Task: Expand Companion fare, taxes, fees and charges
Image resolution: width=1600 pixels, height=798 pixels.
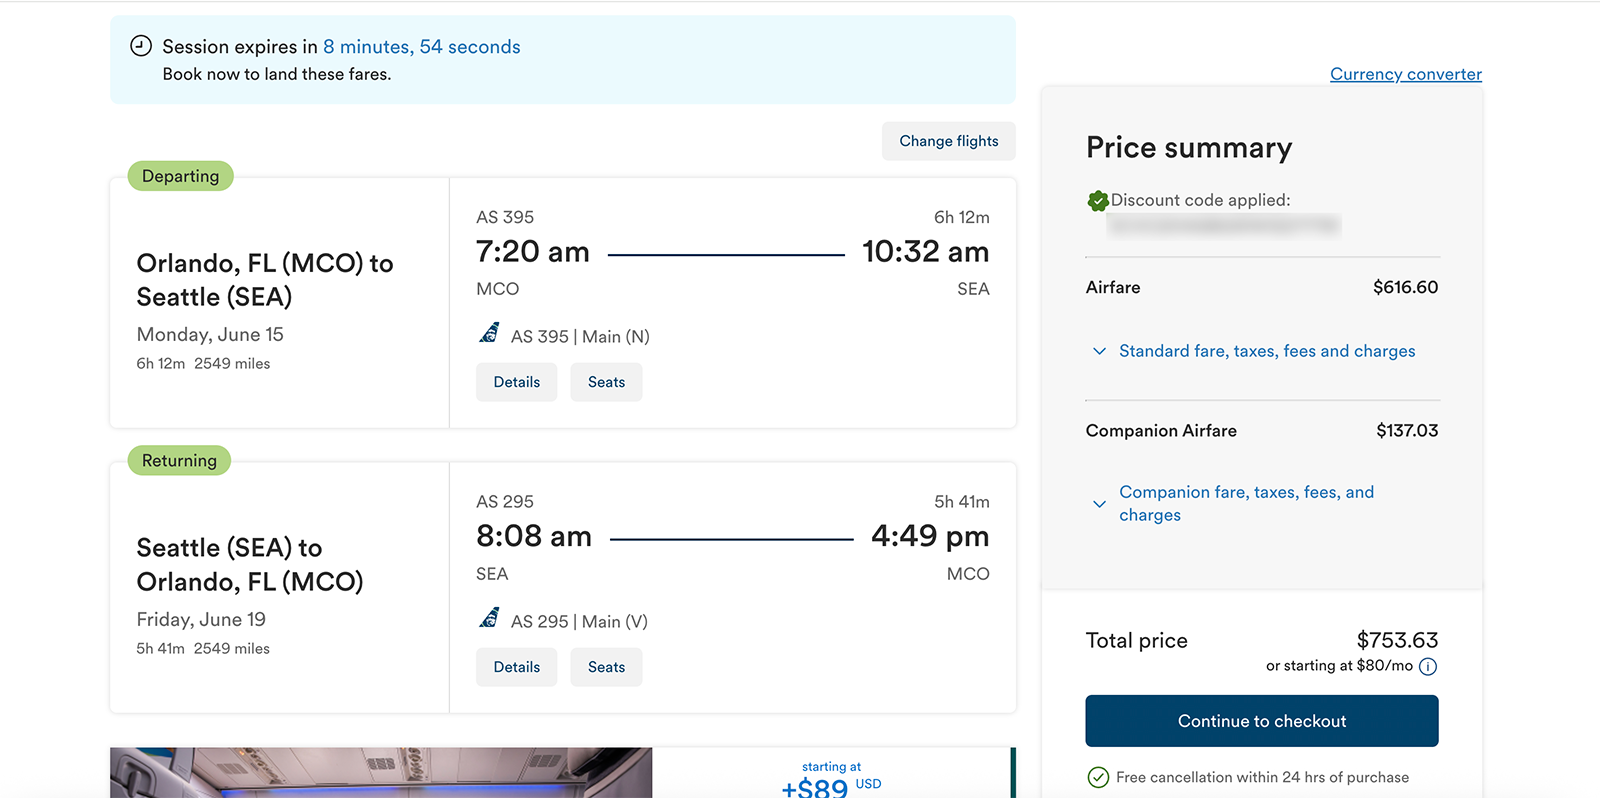Action: (1246, 503)
